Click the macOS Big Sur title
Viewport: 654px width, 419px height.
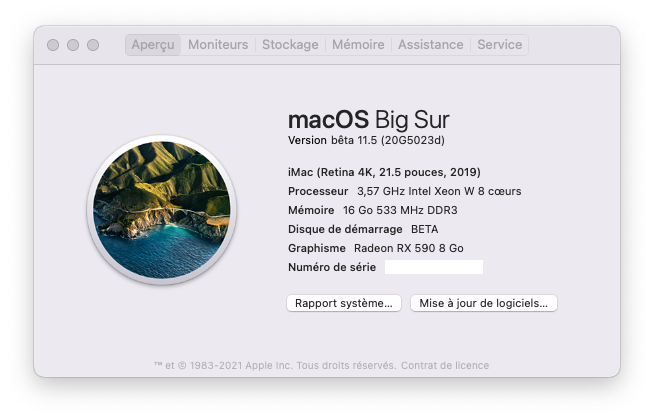pyautogui.click(x=369, y=119)
